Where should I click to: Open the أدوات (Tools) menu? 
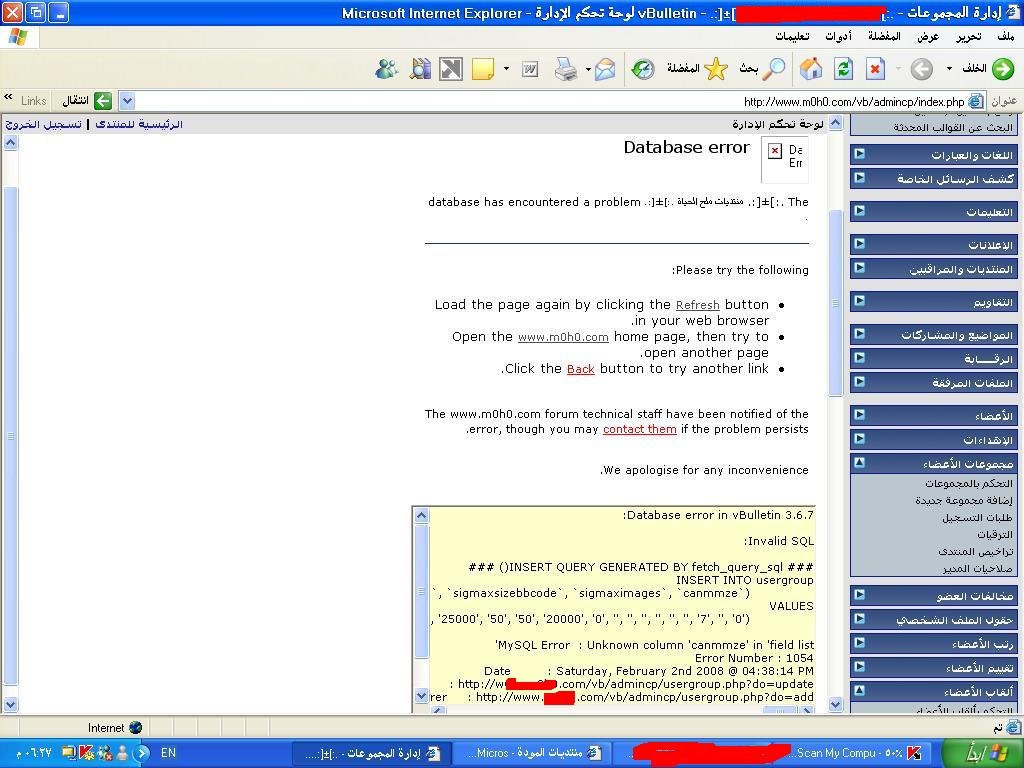coord(838,37)
